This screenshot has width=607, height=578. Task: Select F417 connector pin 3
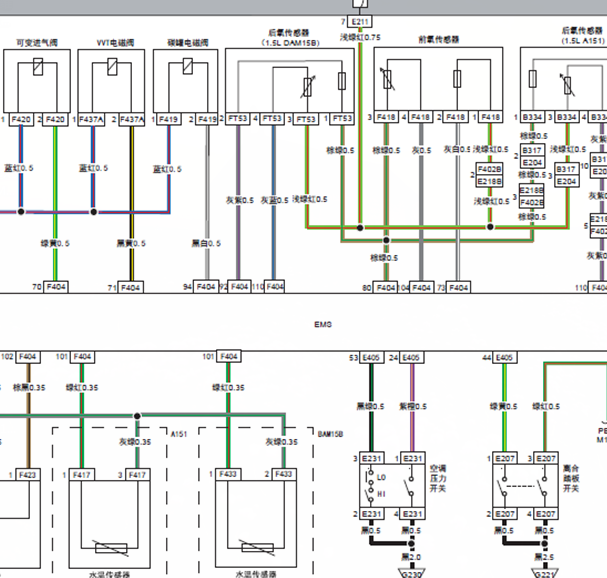point(137,474)
